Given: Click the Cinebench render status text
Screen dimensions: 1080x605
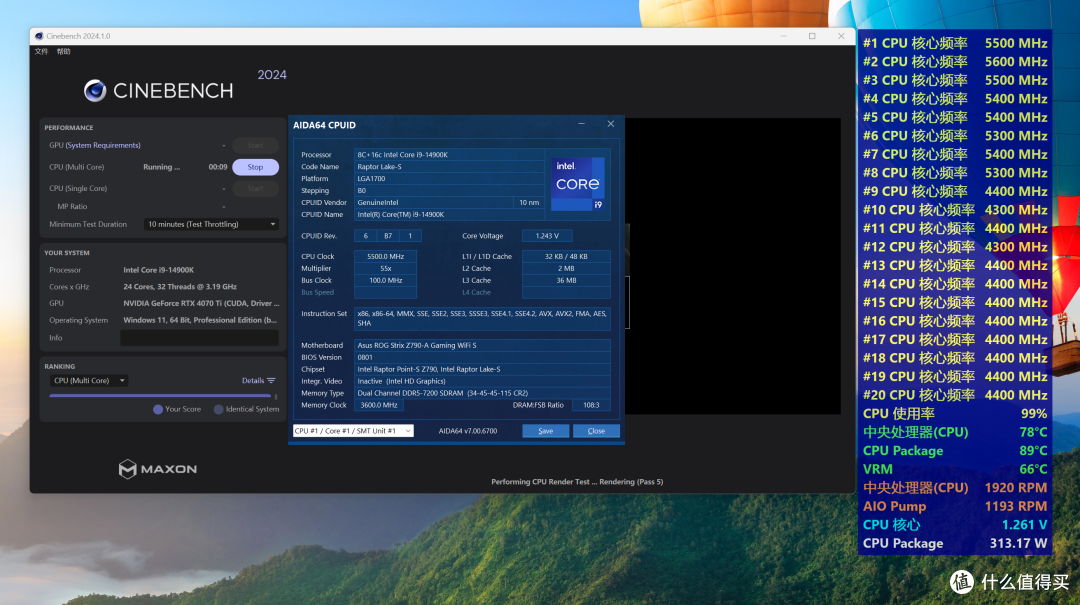Looking at the screenshot, I should (x=577, y=482).
